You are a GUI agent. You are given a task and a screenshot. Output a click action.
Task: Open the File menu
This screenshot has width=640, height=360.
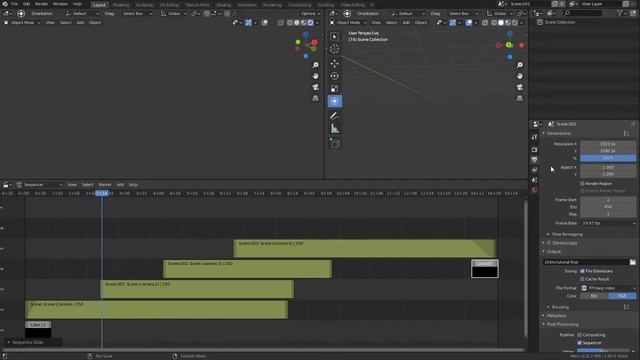click(x=14, y=4)
